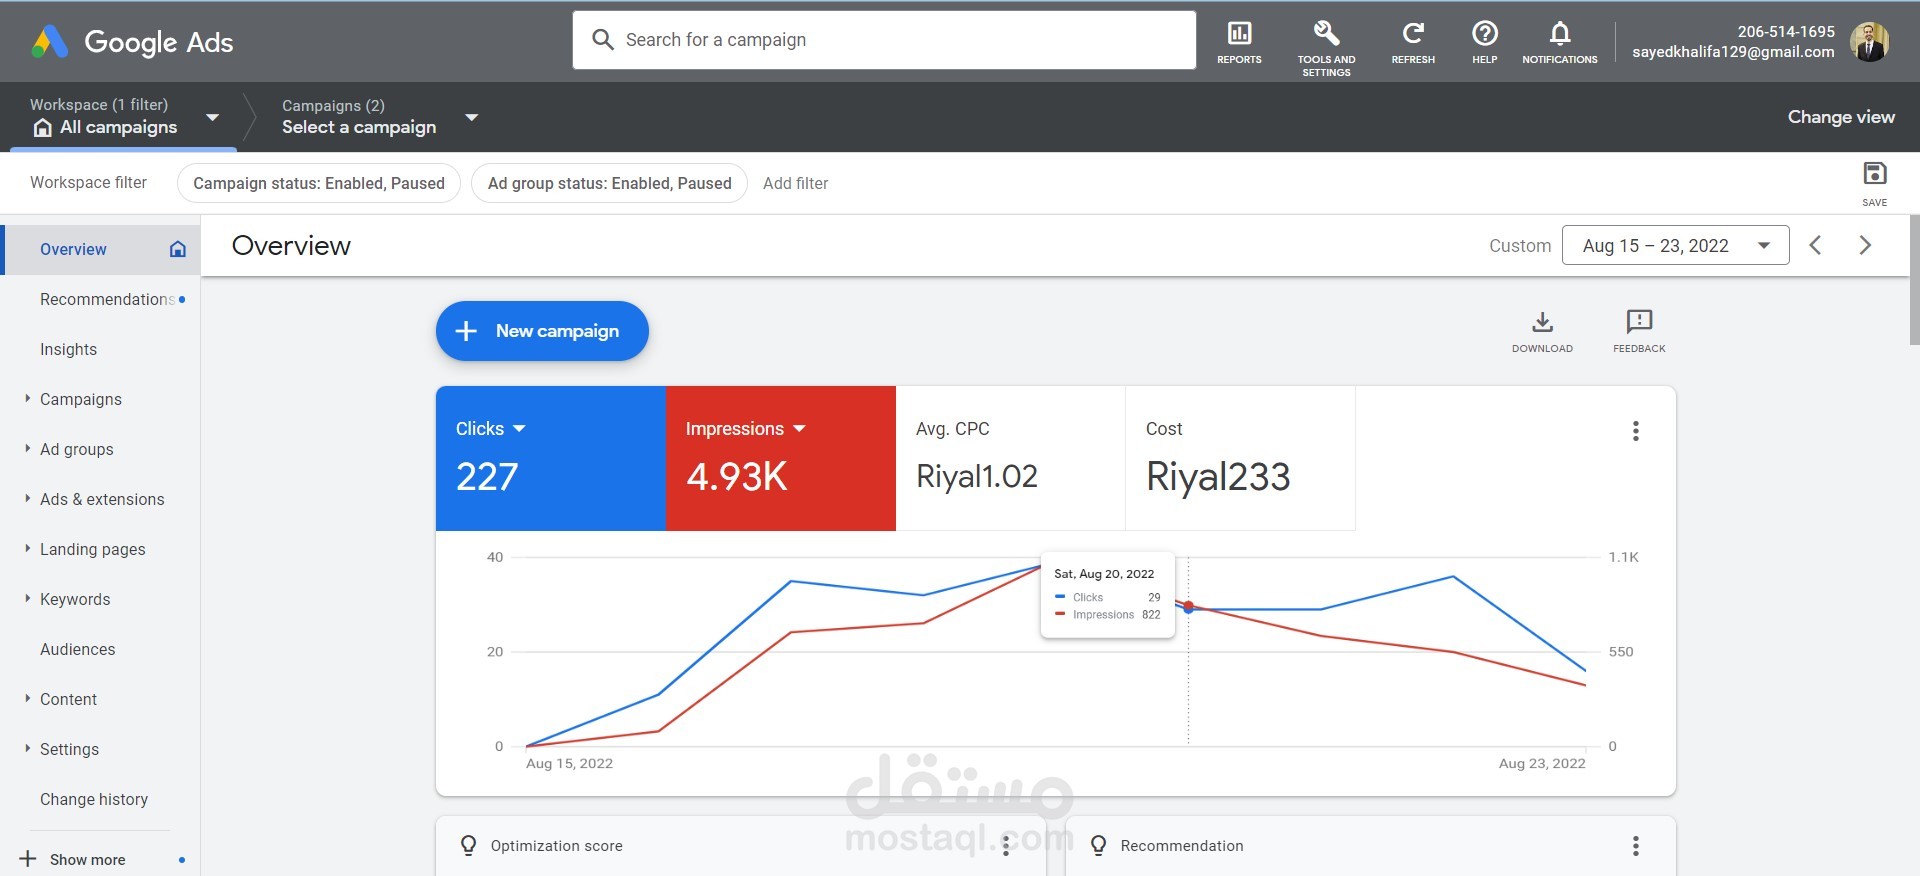Open Insights in the sidebar
The width and height of the screenshot is (1920, 876).
(68, 349)
